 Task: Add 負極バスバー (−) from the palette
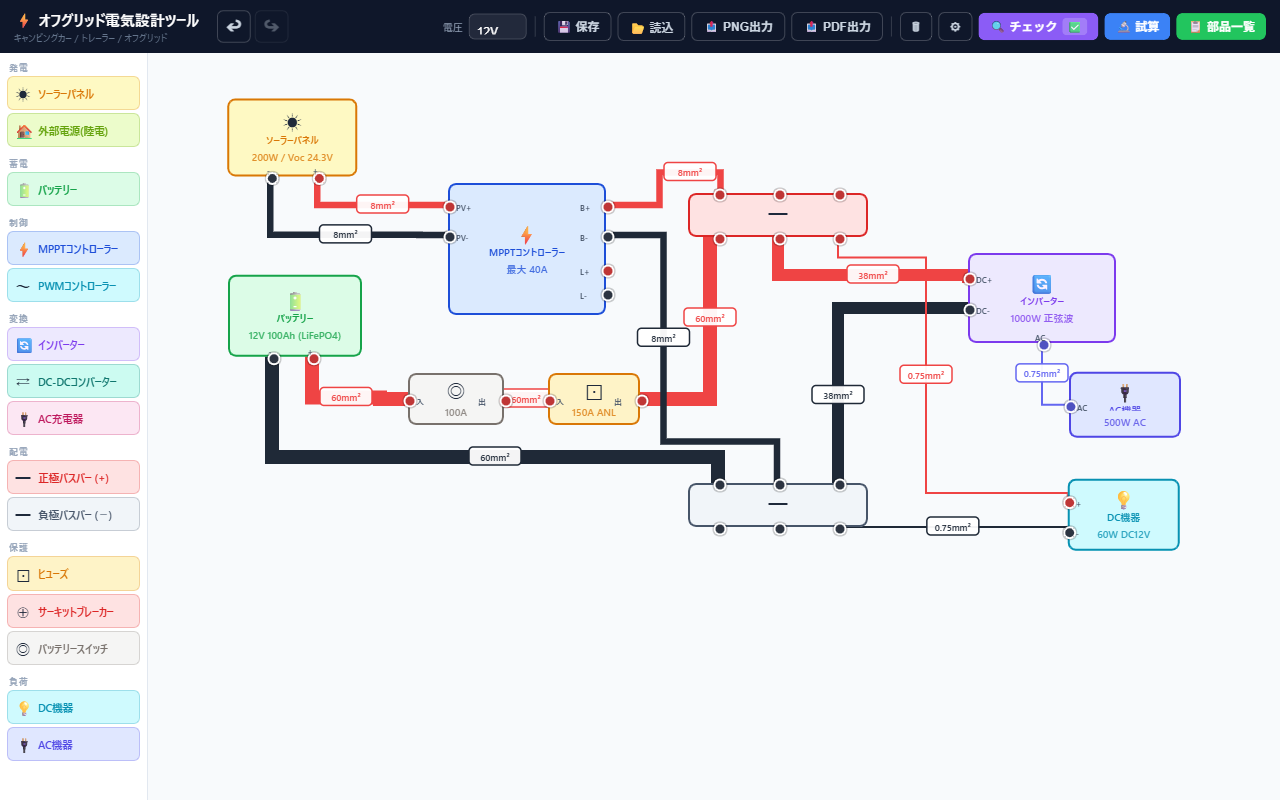click(73, 514)
